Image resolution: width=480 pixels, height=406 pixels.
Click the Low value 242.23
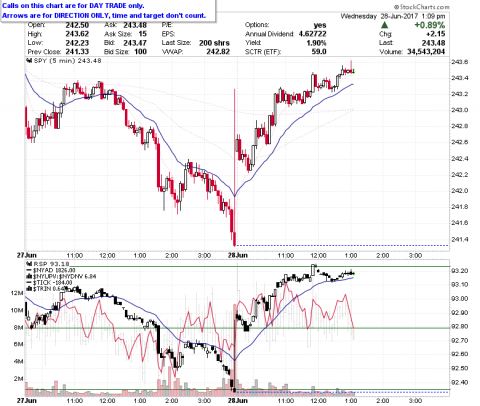click(77, 43)
